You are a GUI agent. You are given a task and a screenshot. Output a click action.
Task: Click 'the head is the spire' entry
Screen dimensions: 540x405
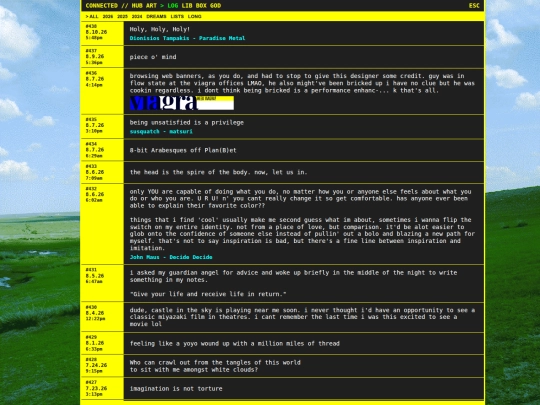click(x=218, y=172)
